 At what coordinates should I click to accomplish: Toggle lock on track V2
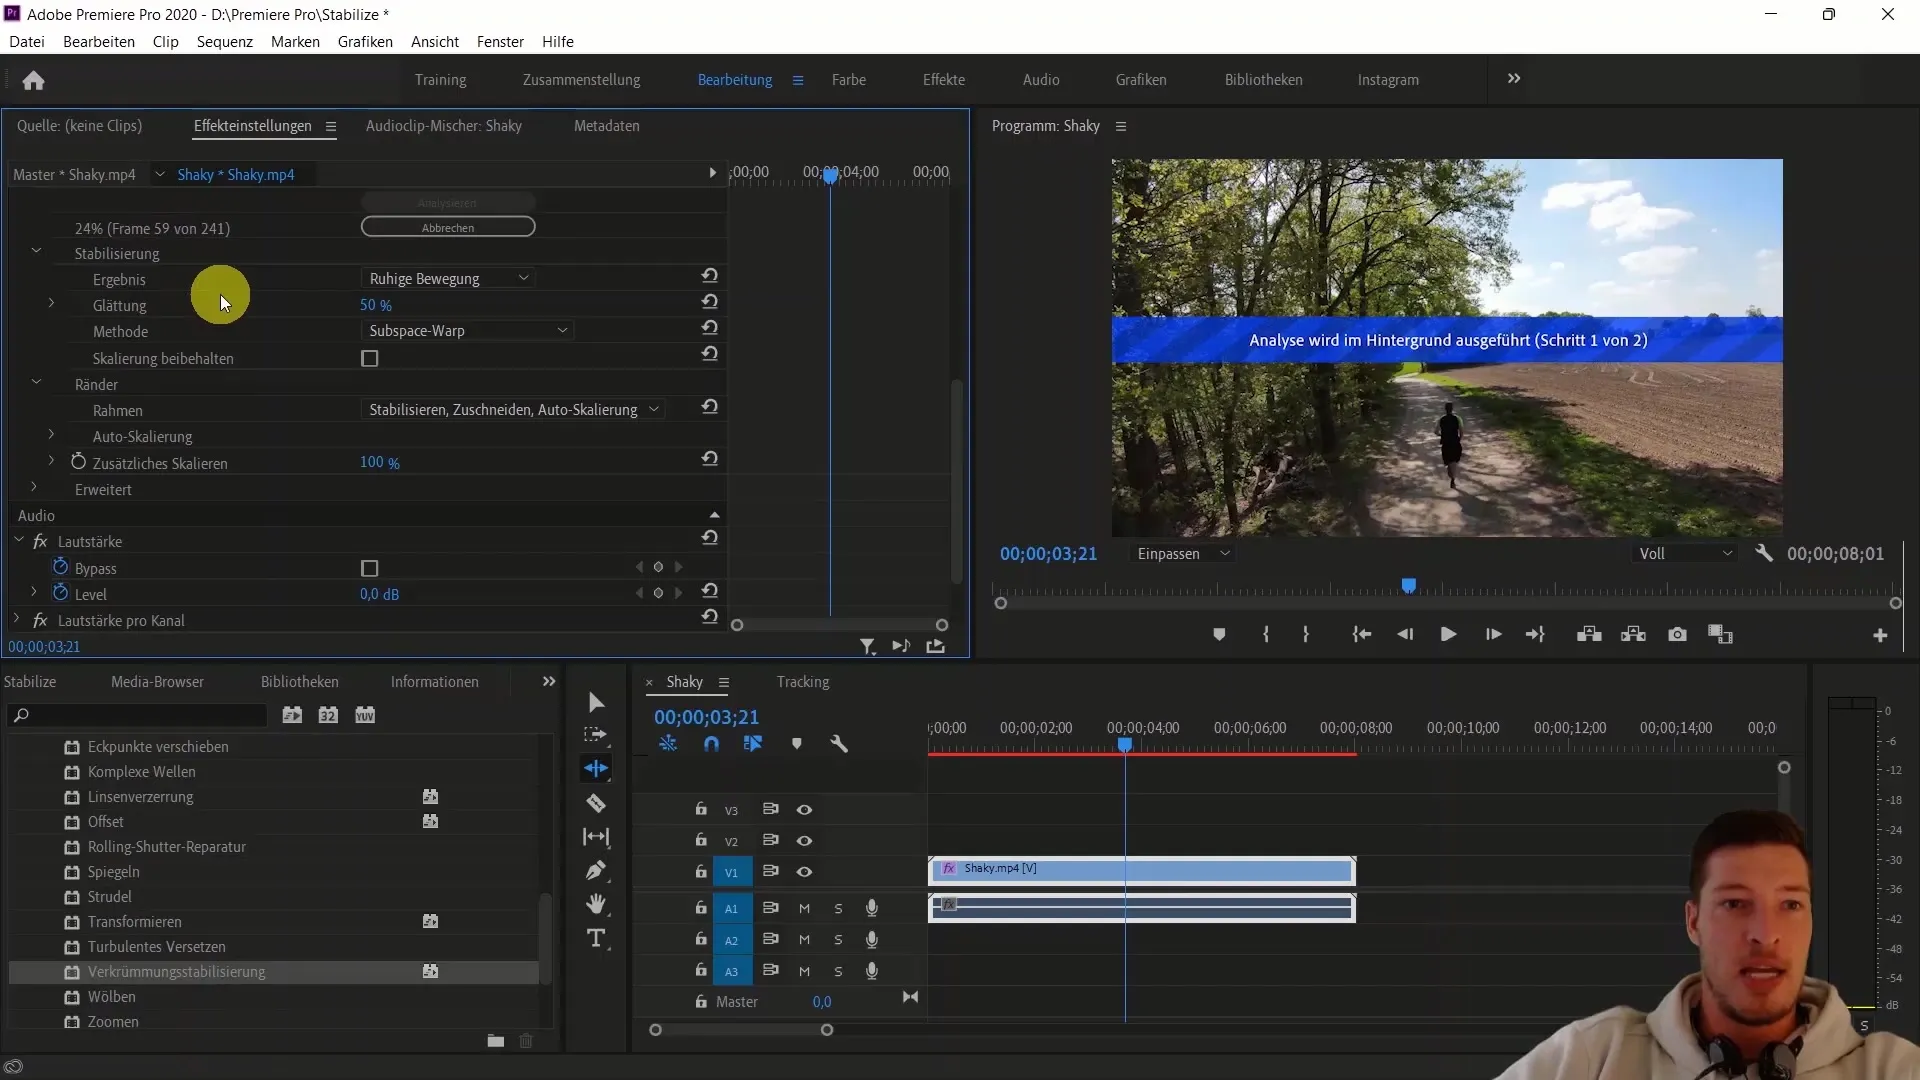(x=701, y=840)
